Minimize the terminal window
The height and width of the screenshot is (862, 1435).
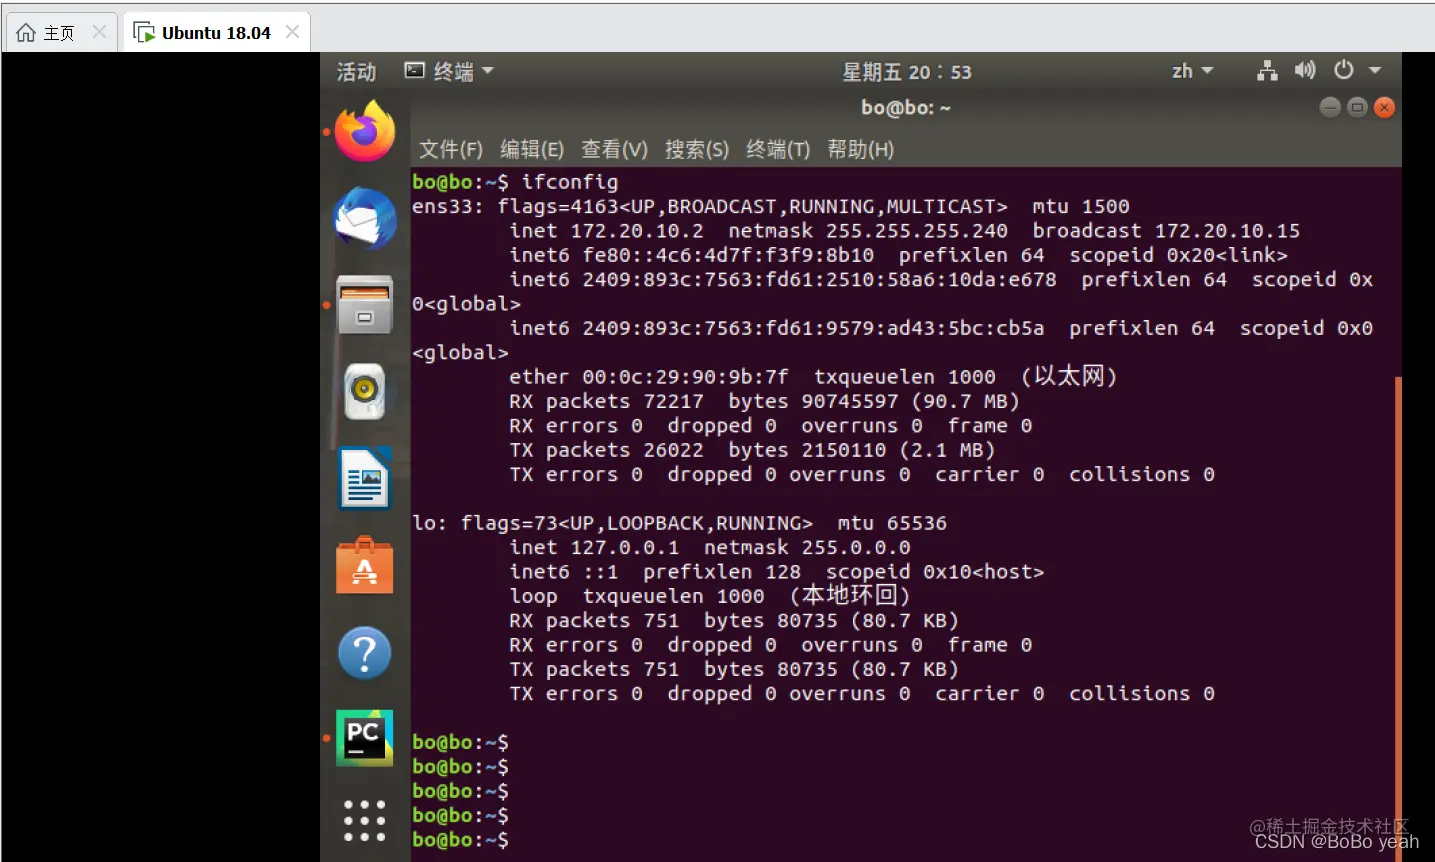[x=1330, y=108]
